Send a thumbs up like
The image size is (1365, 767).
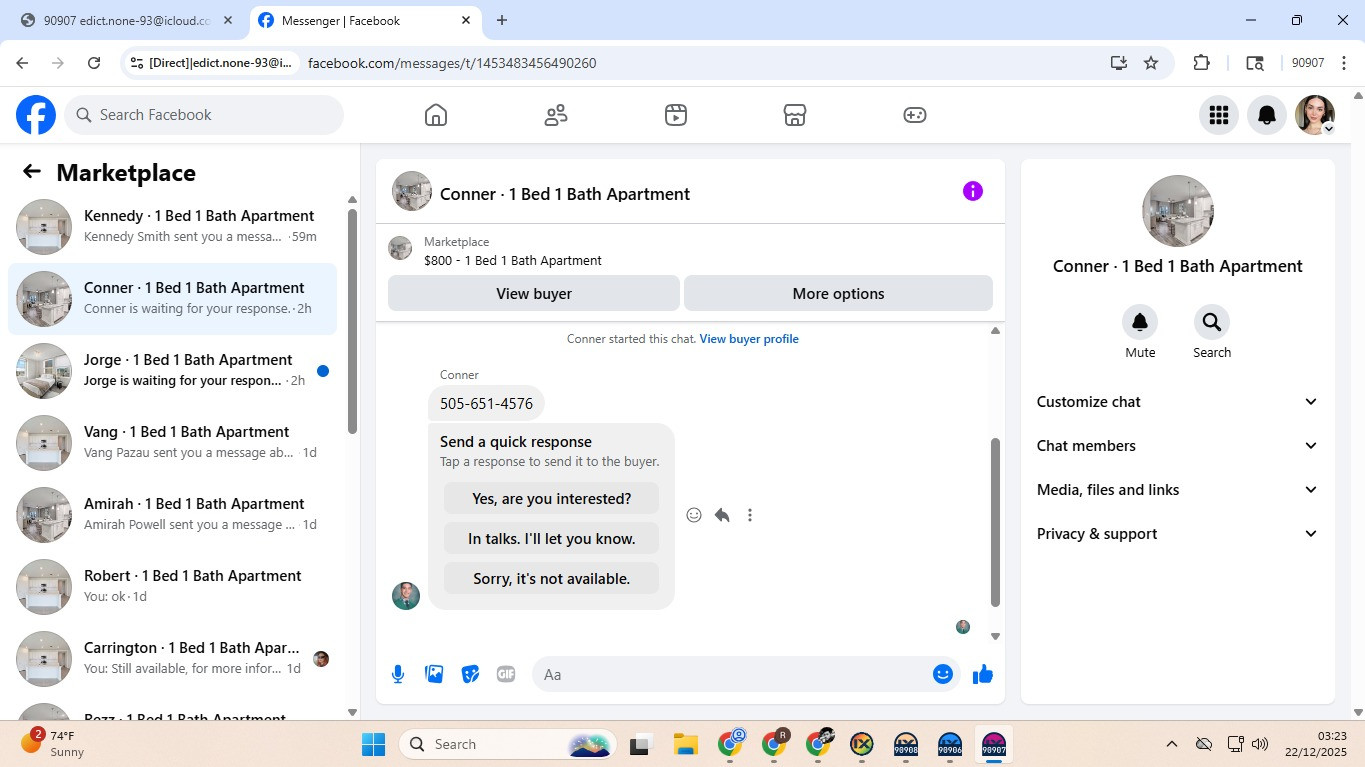tap(983, 674)
